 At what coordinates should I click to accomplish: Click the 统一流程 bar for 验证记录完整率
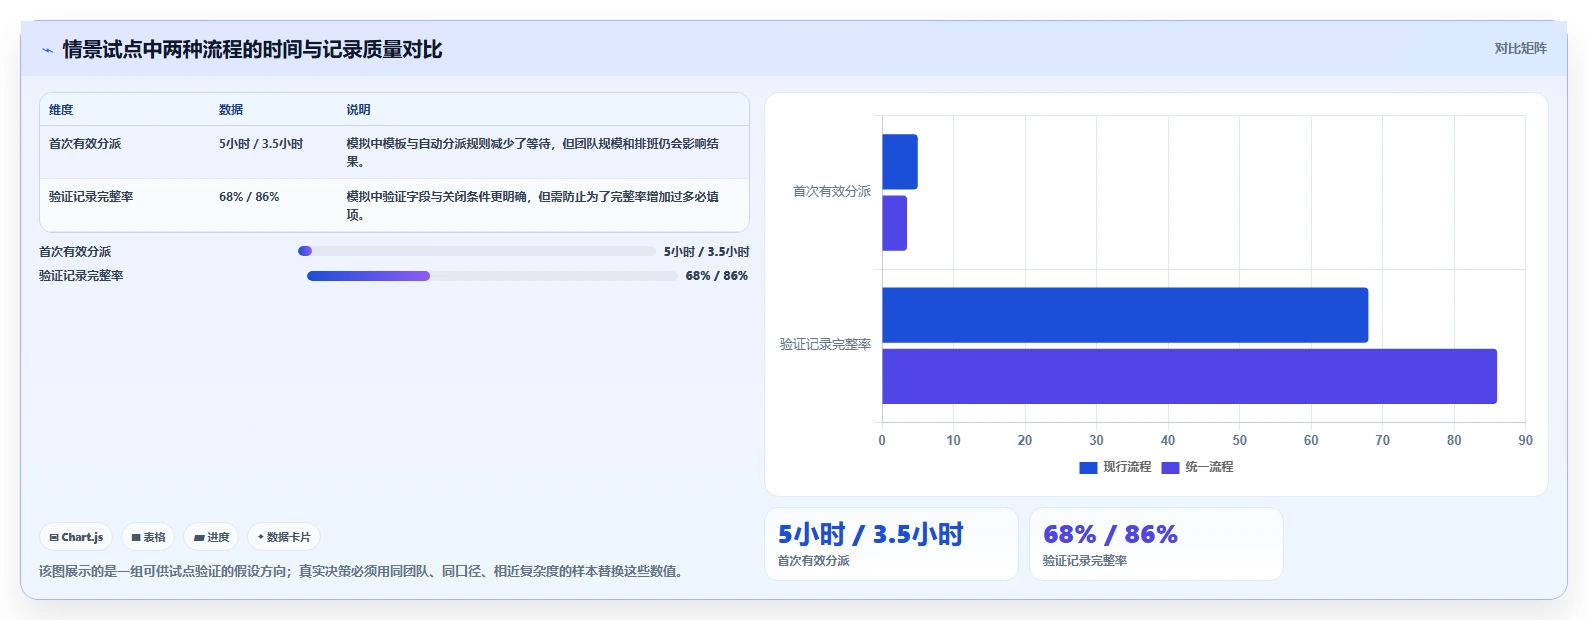click(x=1189, y=376)
